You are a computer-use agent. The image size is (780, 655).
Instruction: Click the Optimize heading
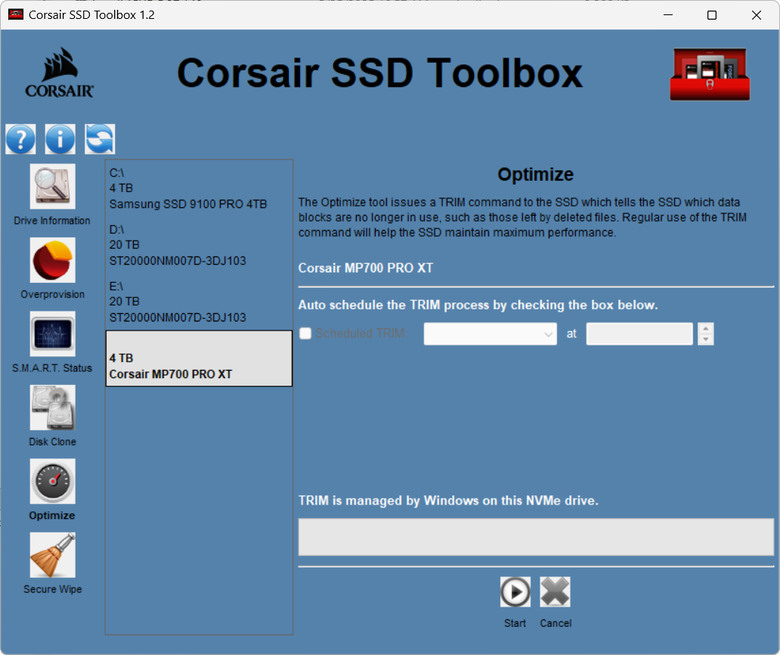pos(536,175)
